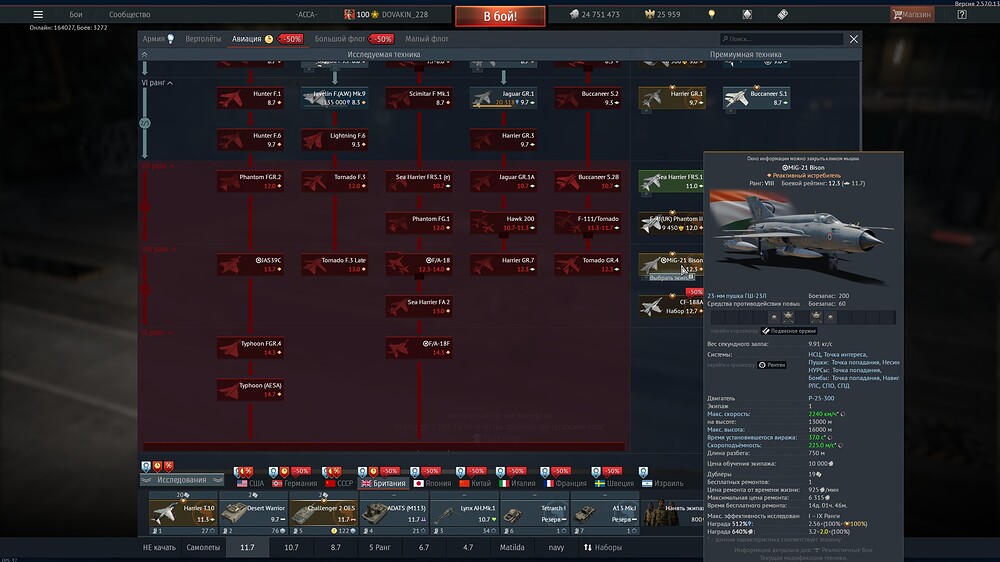Screen dimensions: 1000x562
Task: Select the F/A-18F aircraft card
Action: point(419,348)
